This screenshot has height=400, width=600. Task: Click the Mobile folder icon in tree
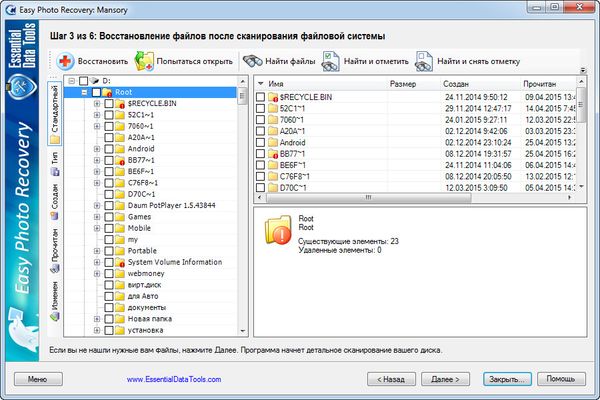(x=120, y=228)
